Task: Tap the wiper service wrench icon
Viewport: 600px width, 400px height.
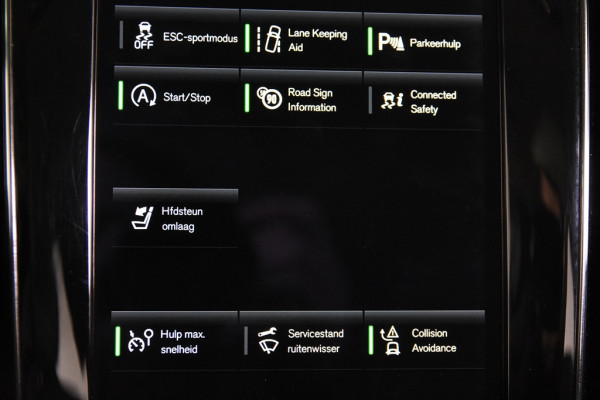Action: pos(268,340)
